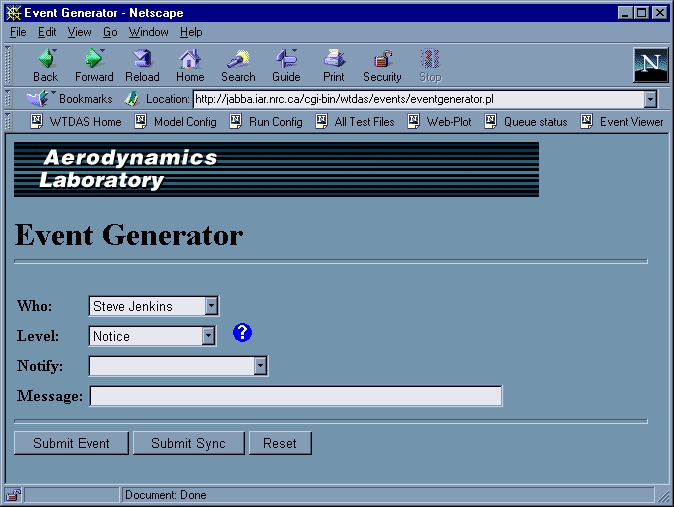Open the Edit menu
Image resolution: width=674 pixels, height=507 pixels.
[47, 32]
